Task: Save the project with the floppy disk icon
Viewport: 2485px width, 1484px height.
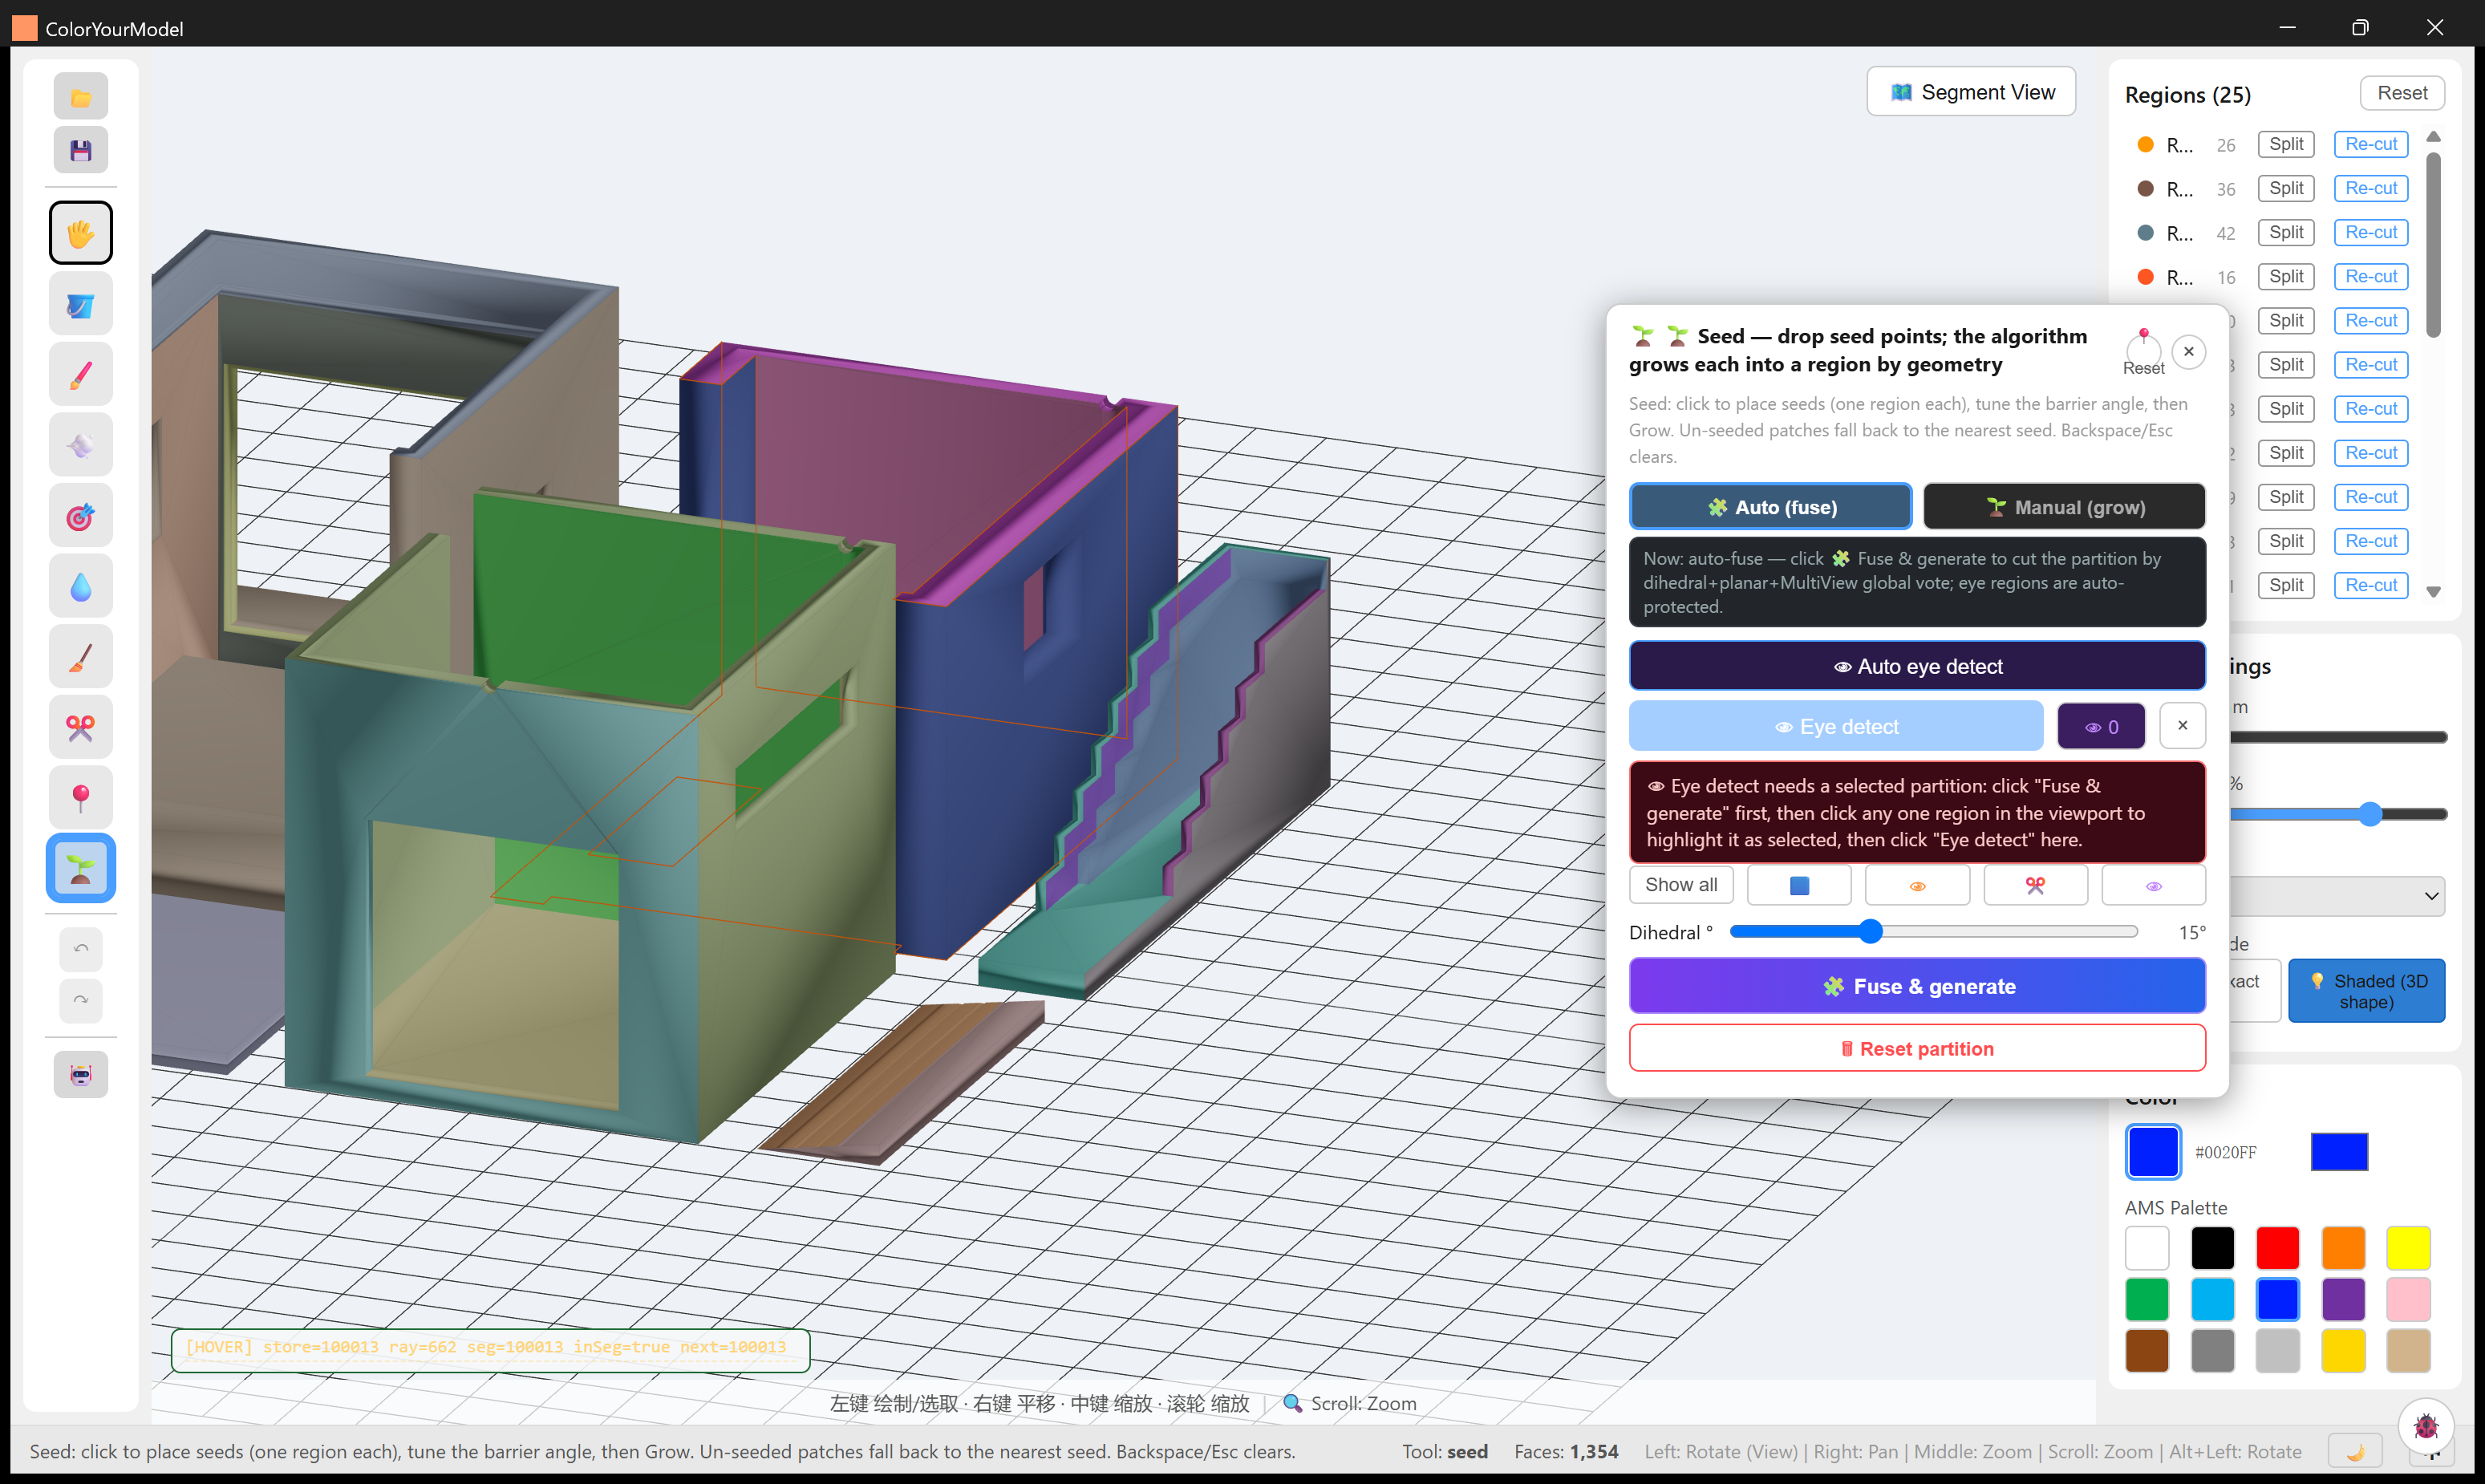Action: (x=81, y=150)
